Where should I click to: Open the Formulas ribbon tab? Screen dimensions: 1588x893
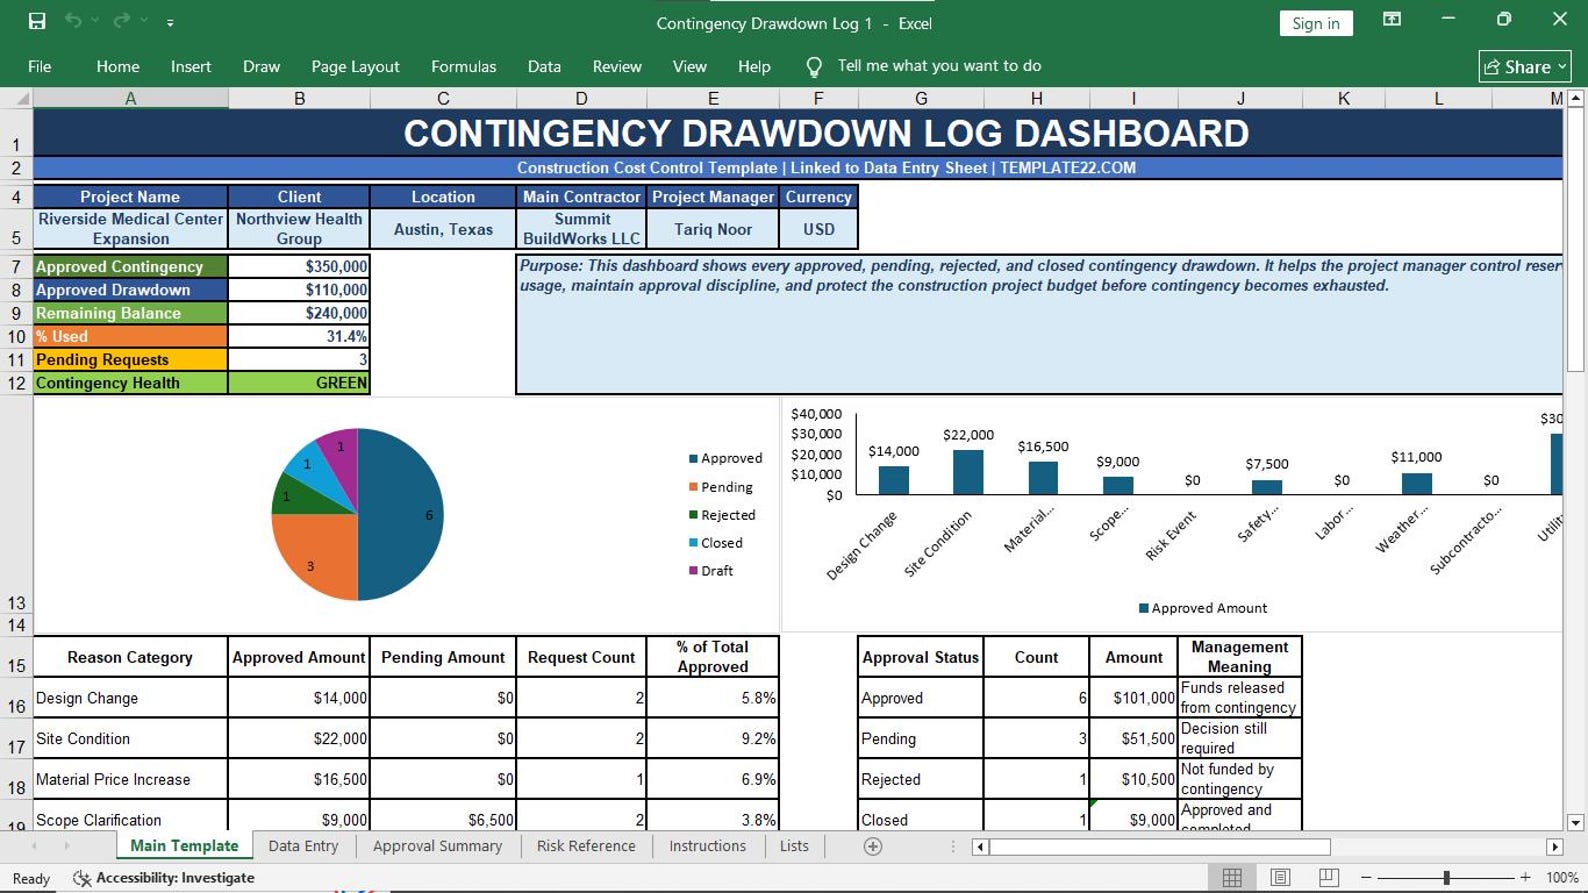tap(463, 66)
